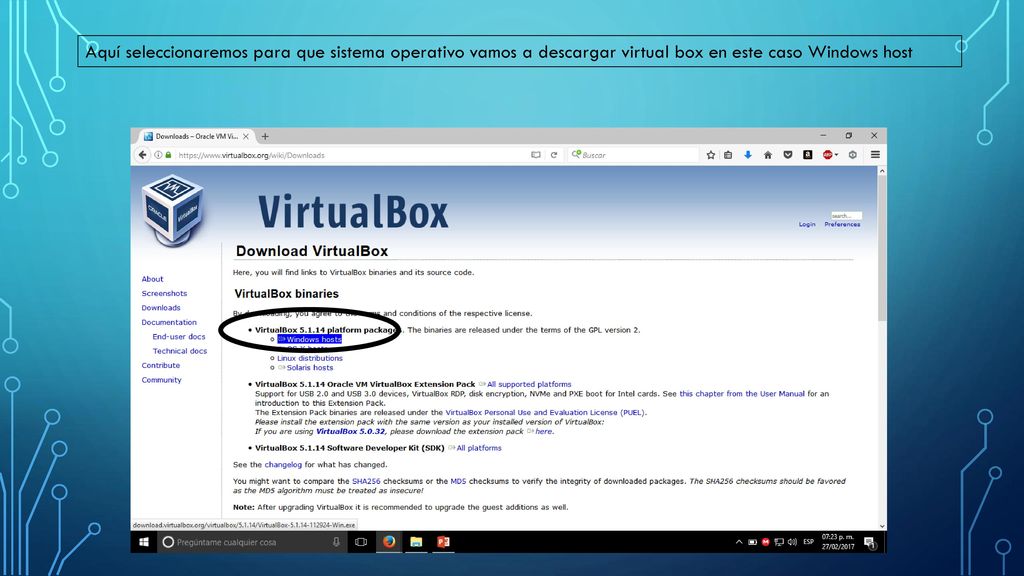Focus the Buscar search box
The width and height of the screenshot is (1024, 576).
(x=633, y=155)
